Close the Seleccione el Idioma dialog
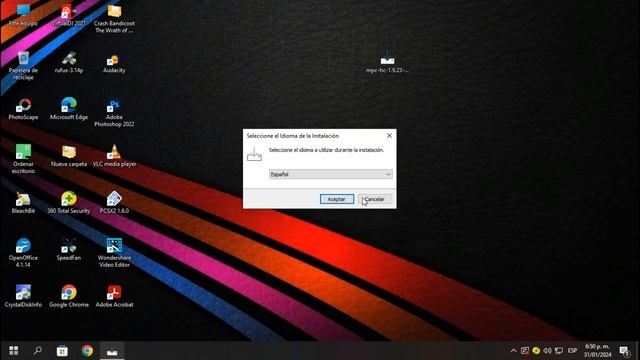This screenshot has width=640, height=360. click(389, 136)
